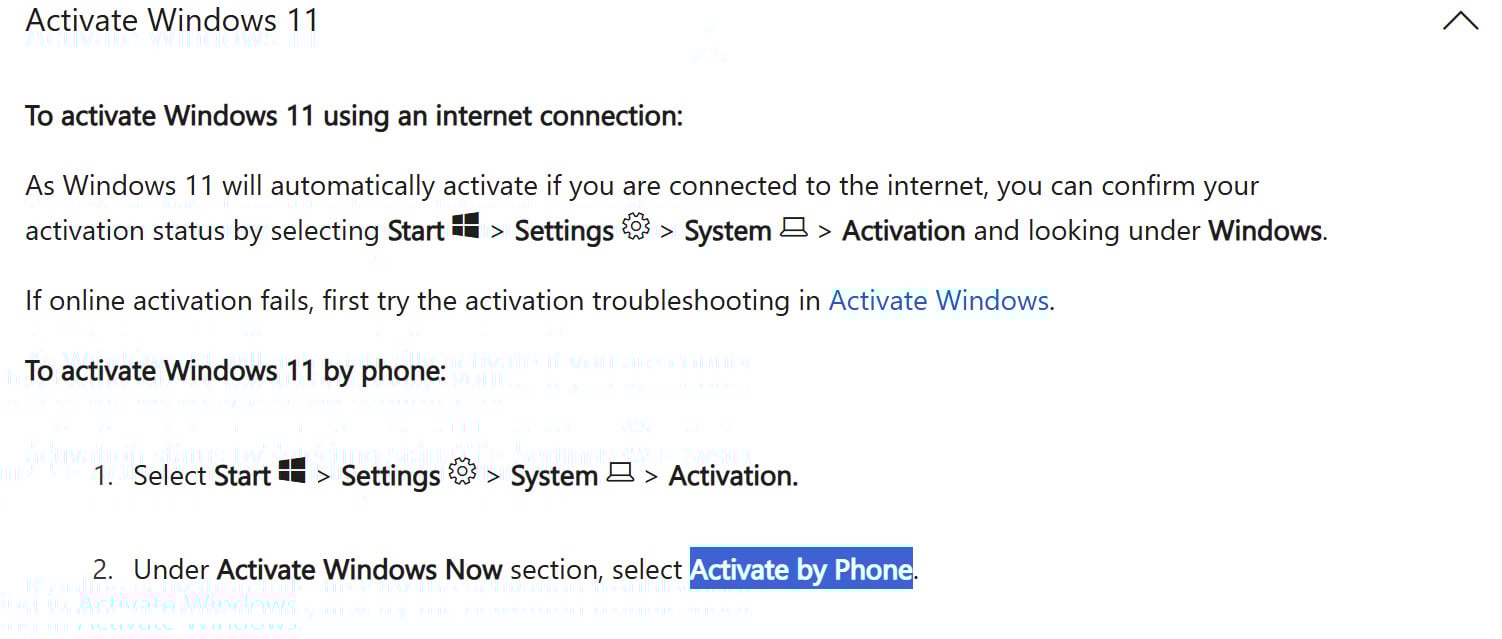Click bold "Activation." ending step 1

[x=733, y=476]
